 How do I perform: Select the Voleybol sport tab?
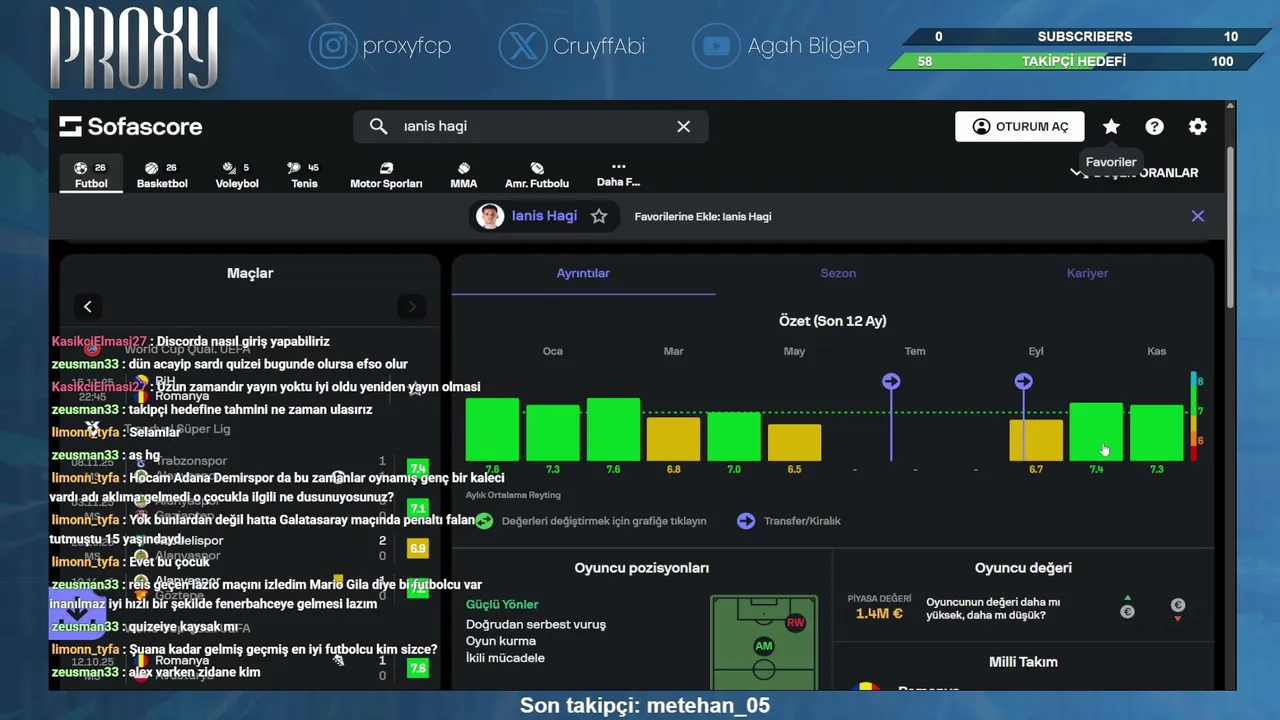tap(237, 175)
